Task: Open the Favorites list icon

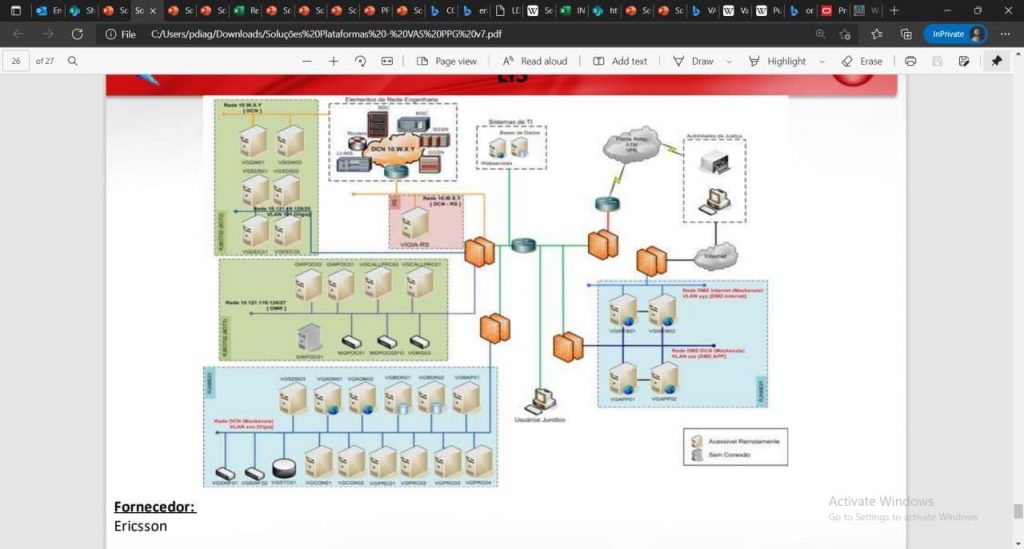Action: 876,34
